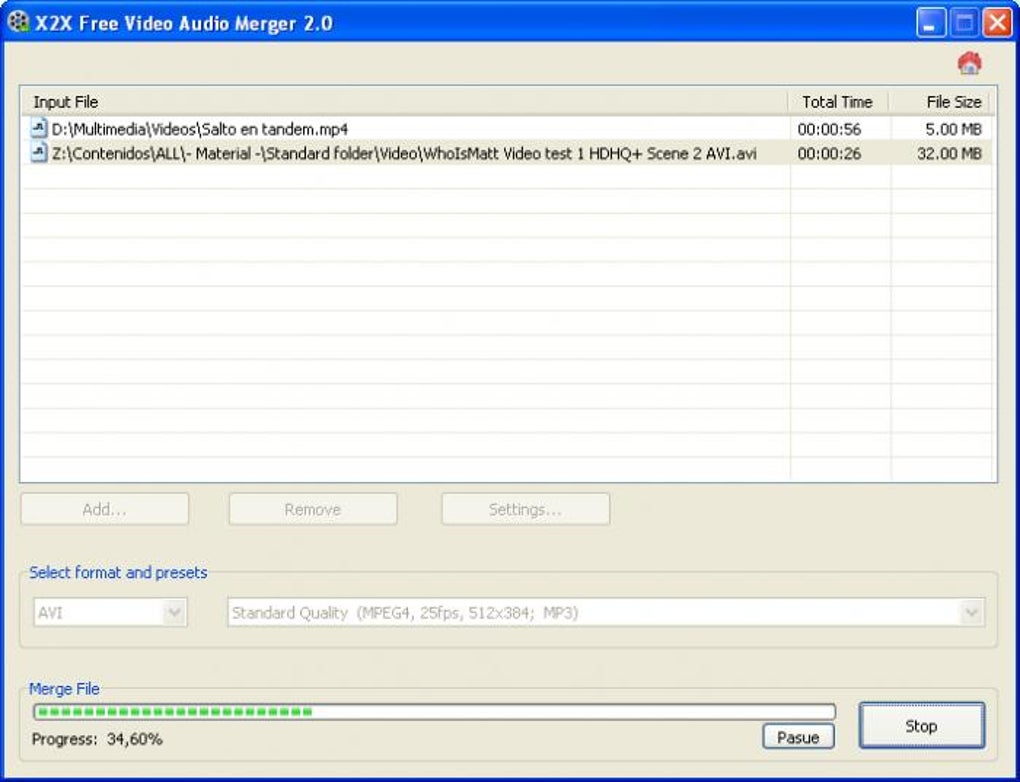1020x782 pixels.
Task: Click the 00:00:26 total time cell
Action: 829,154
